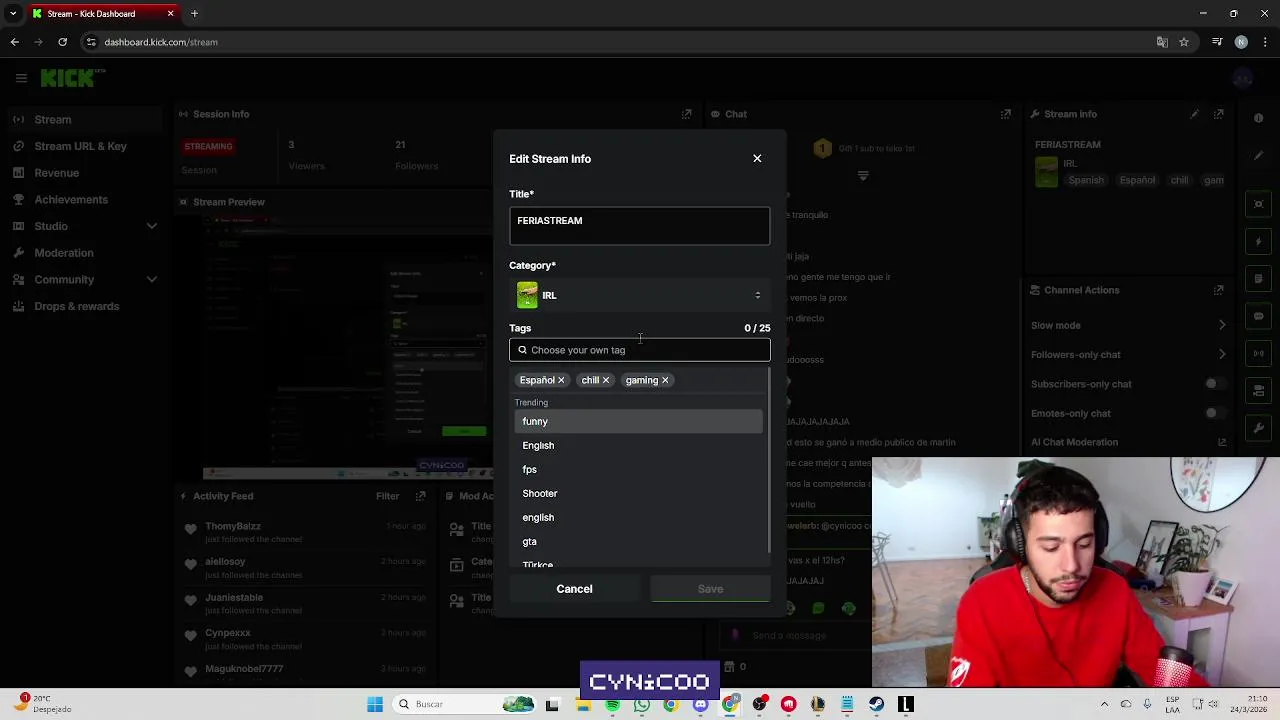This screenshot has height=720, width=1280.
Task: Remove the chill tag
Action: pos(605,380)
